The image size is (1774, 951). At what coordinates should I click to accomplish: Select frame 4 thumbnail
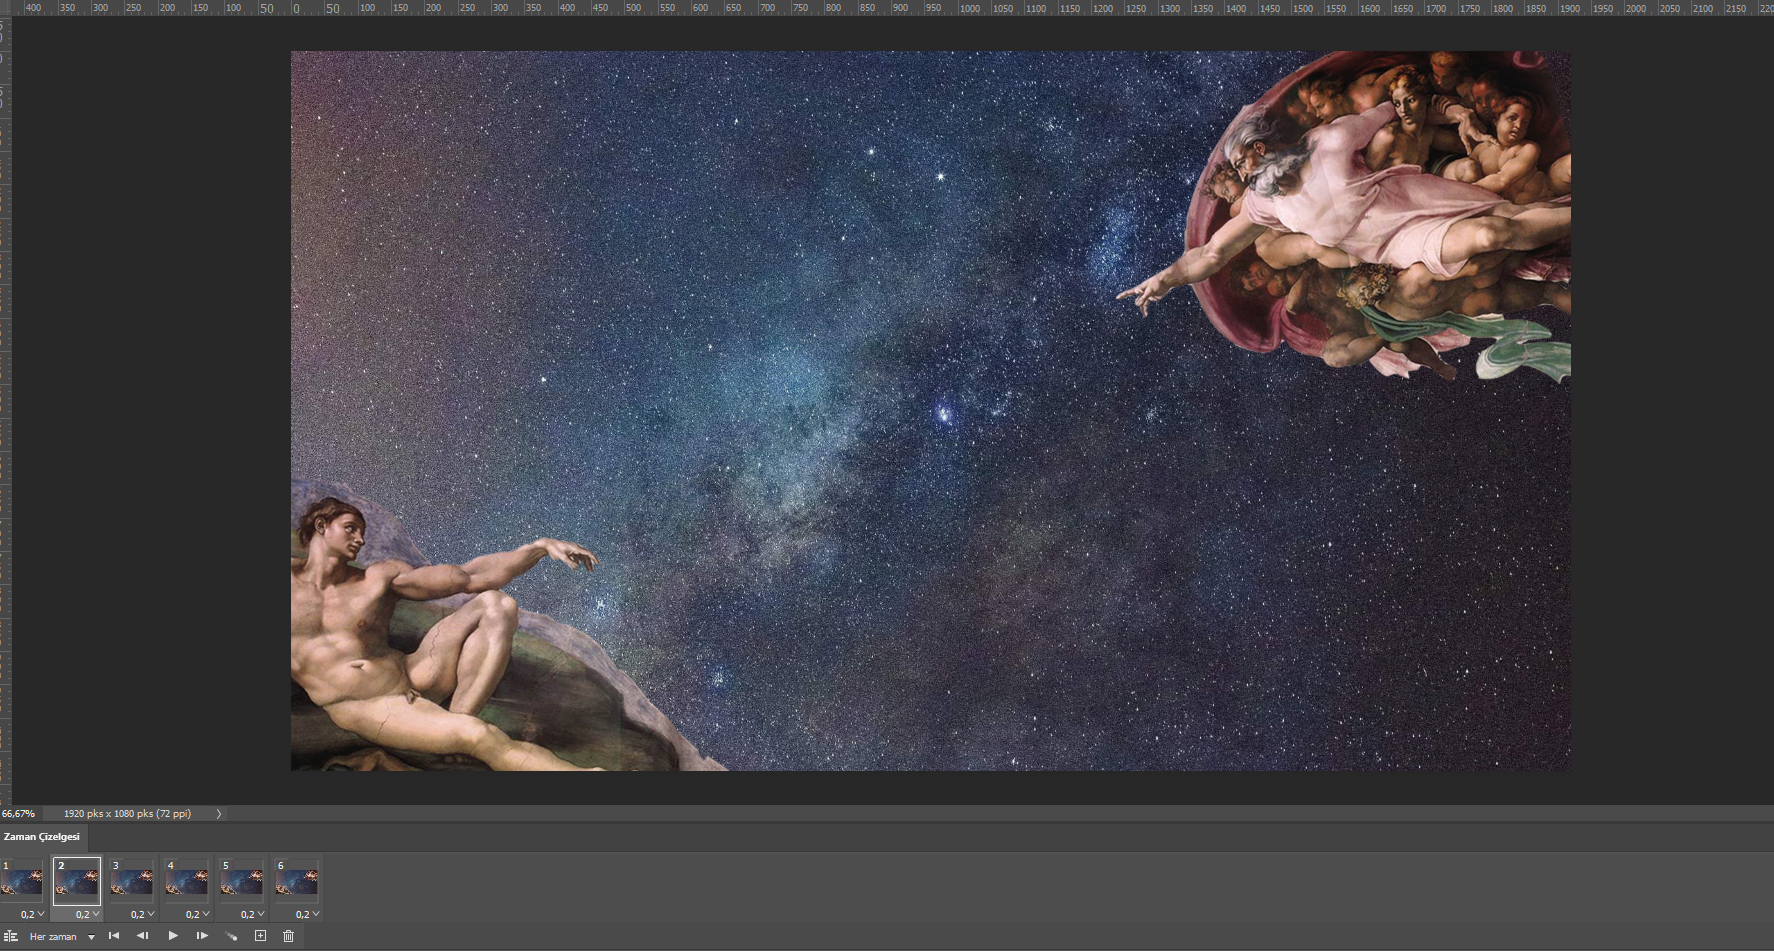click(187, 881)
